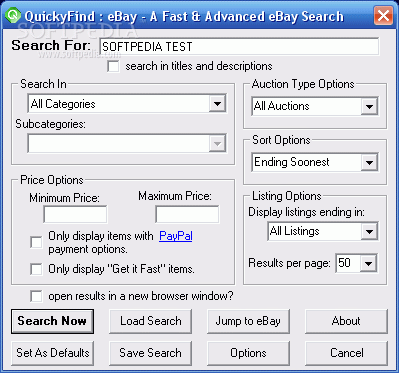This screenshot has width=399, height=373.
Task: Tick the Get it Fast items checkbox
Action: pos(36,269)
